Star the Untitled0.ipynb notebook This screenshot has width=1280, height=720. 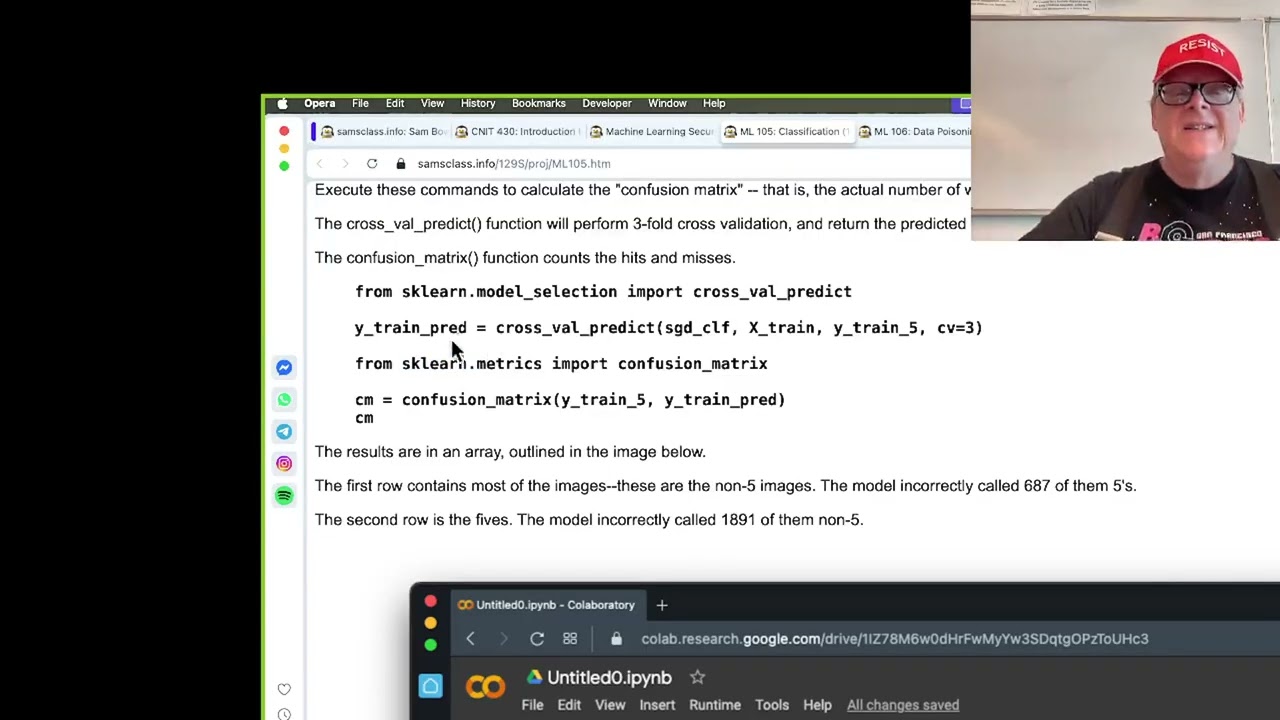[698, 678]
